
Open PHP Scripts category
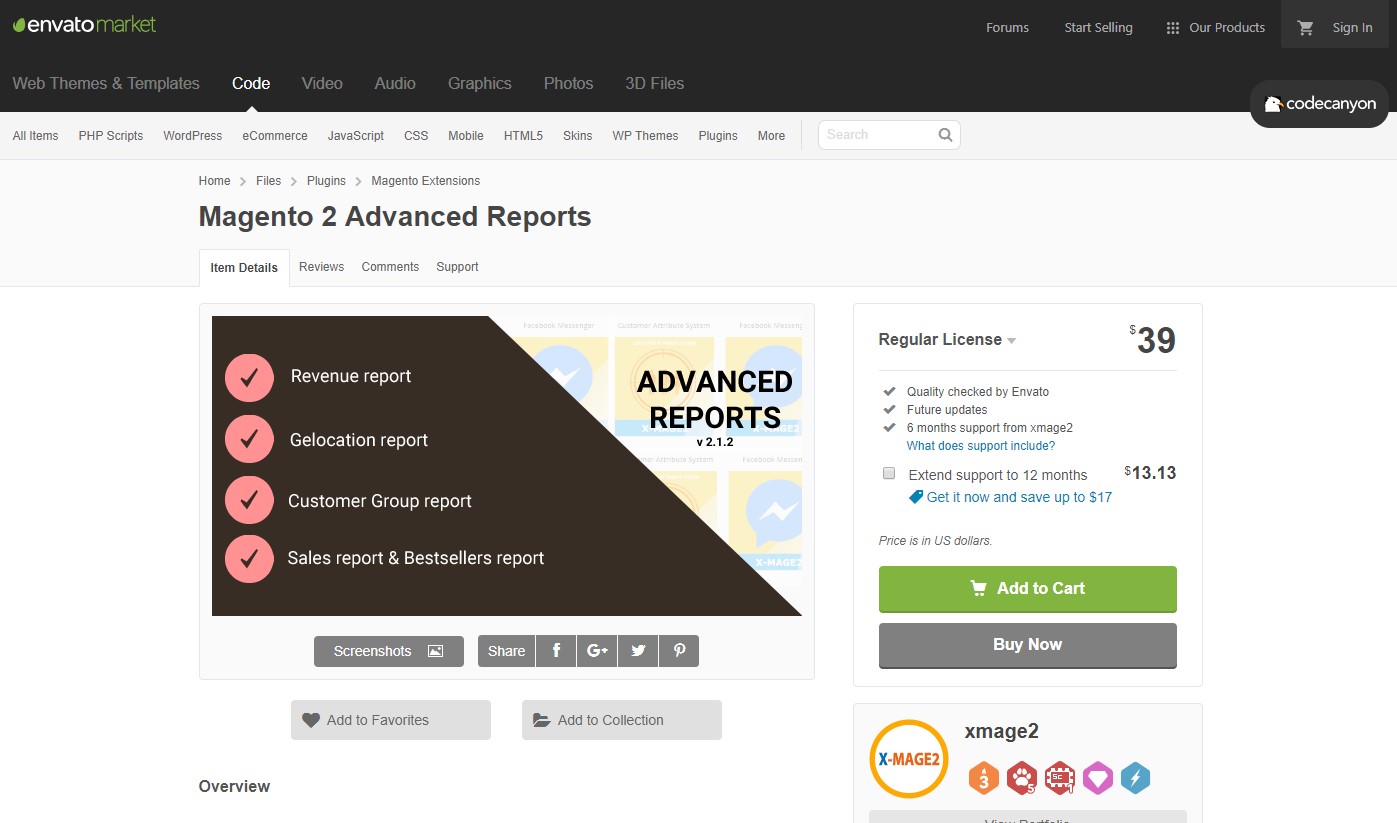(x=111, y=136)
